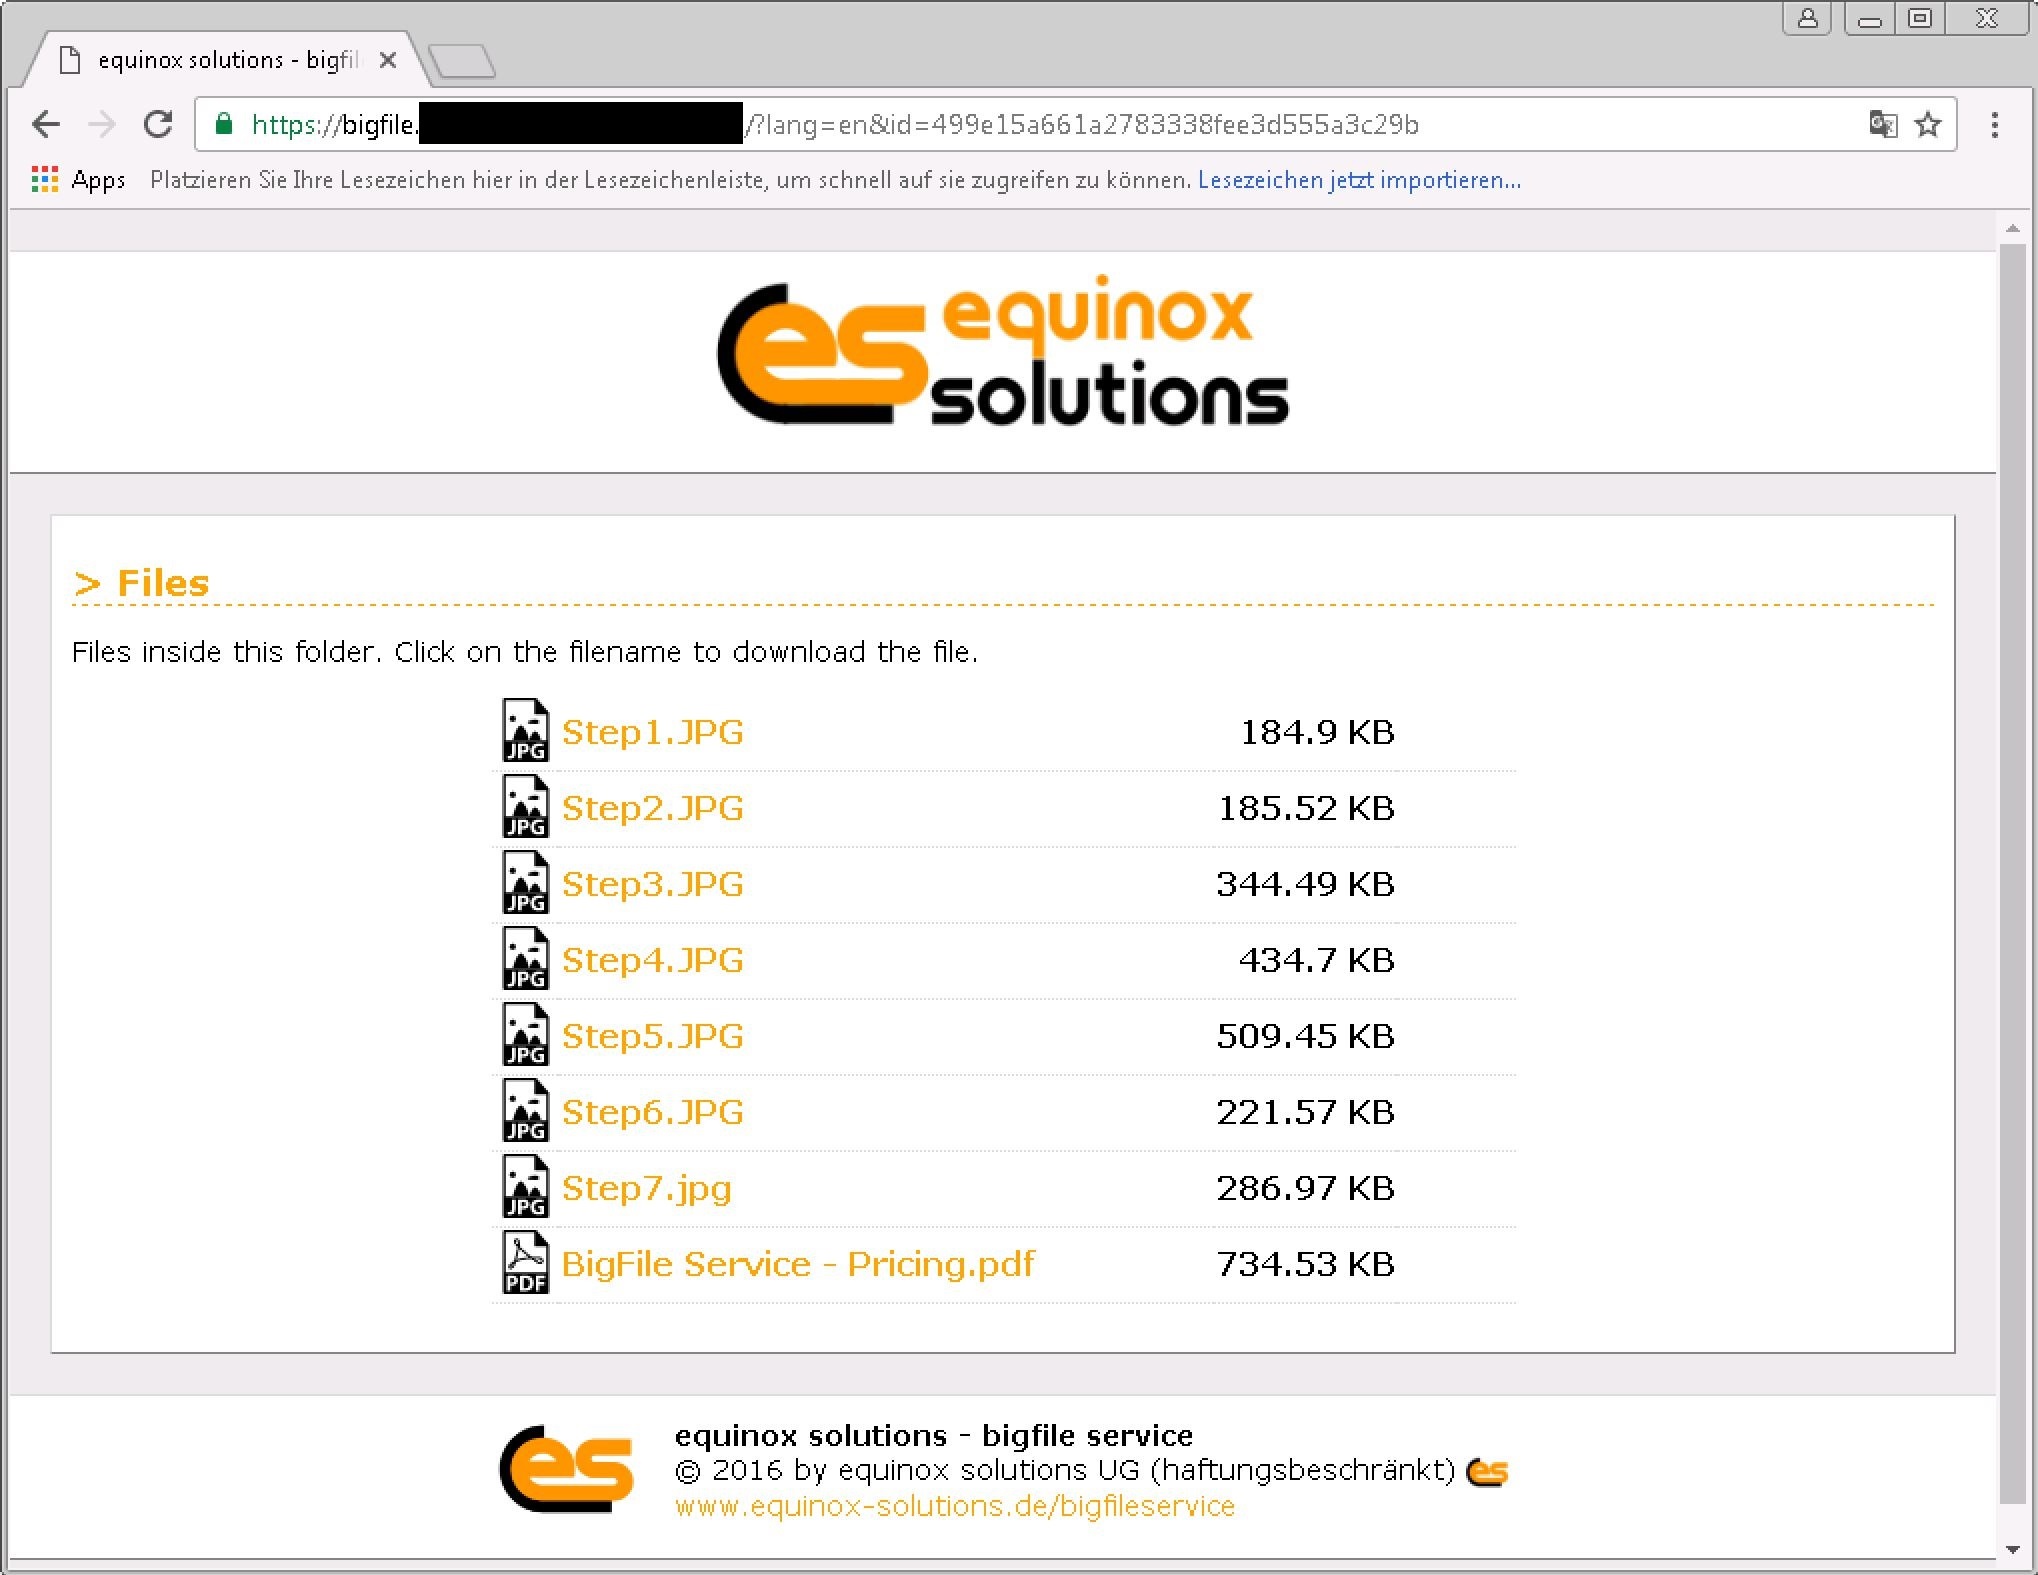Download BigFile Service - Pricing.pdf
Screen dimensions: 2038x1575
click(798, 1264)
